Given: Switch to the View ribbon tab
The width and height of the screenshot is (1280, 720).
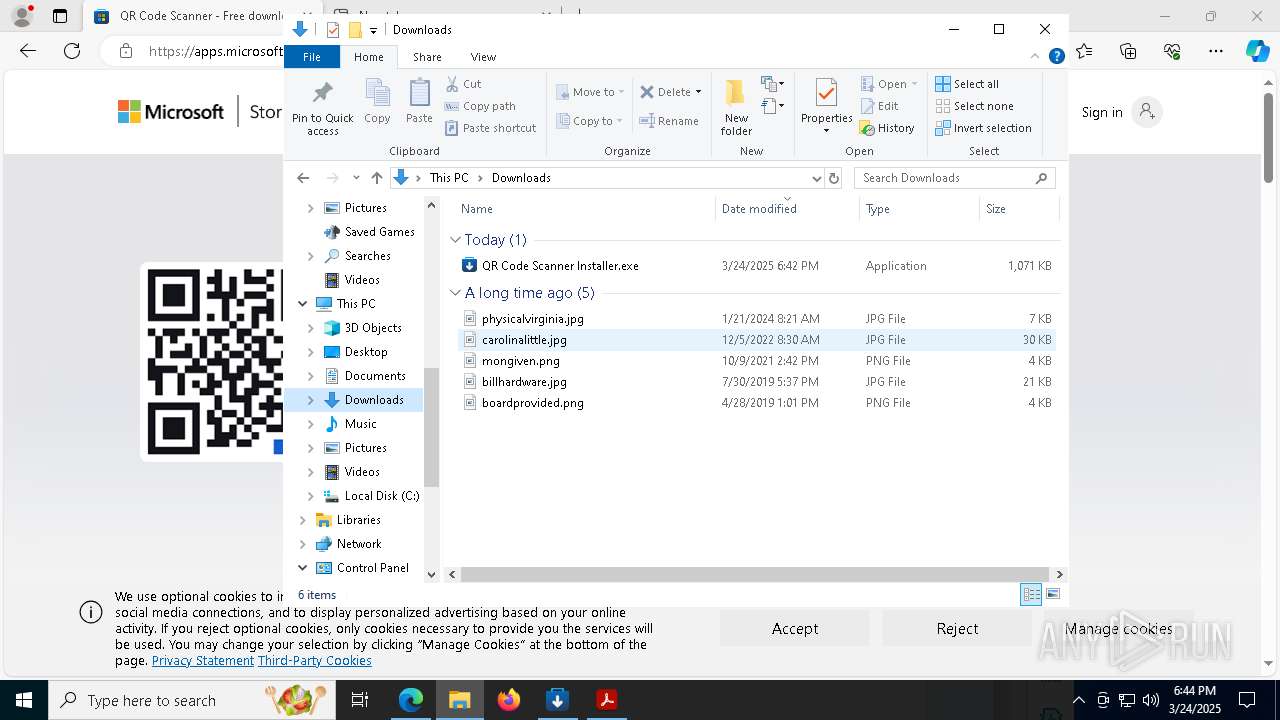Looking at the screenshot, I should (x=483, y=57).
